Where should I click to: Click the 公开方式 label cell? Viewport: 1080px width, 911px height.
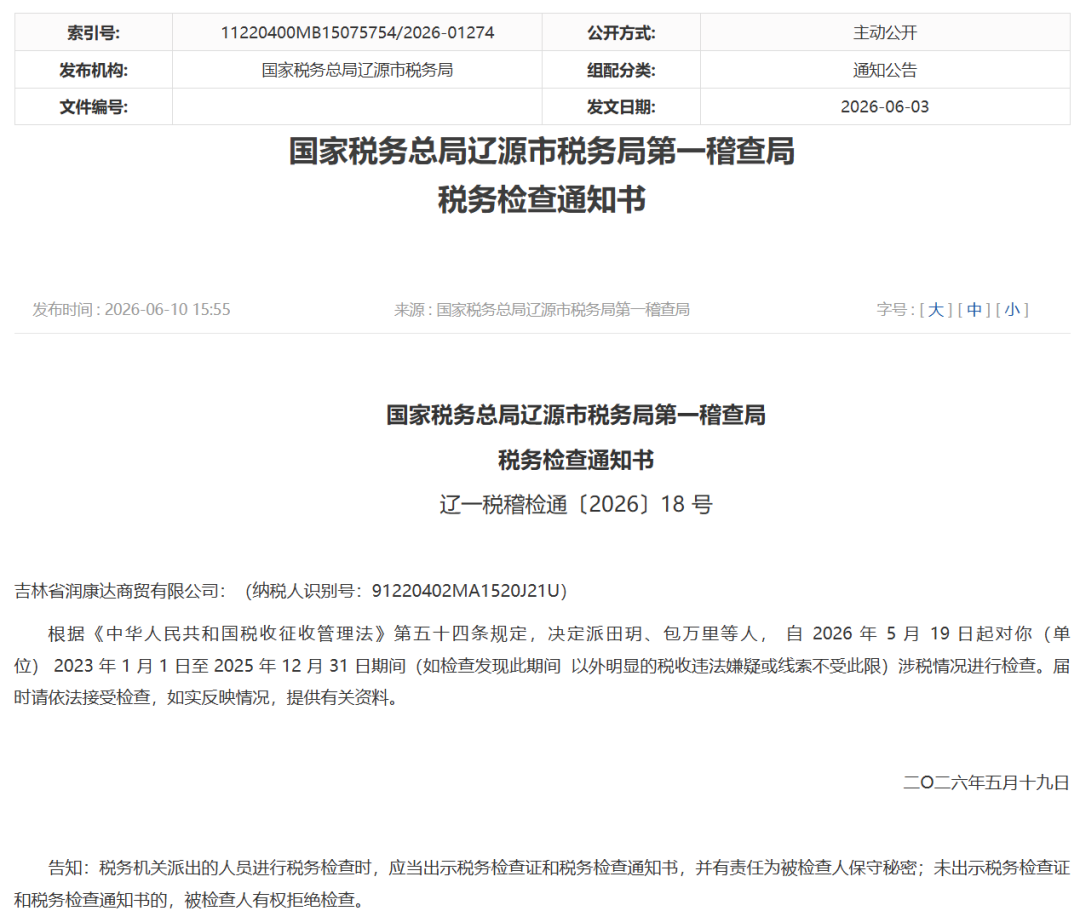coord(621,32)
